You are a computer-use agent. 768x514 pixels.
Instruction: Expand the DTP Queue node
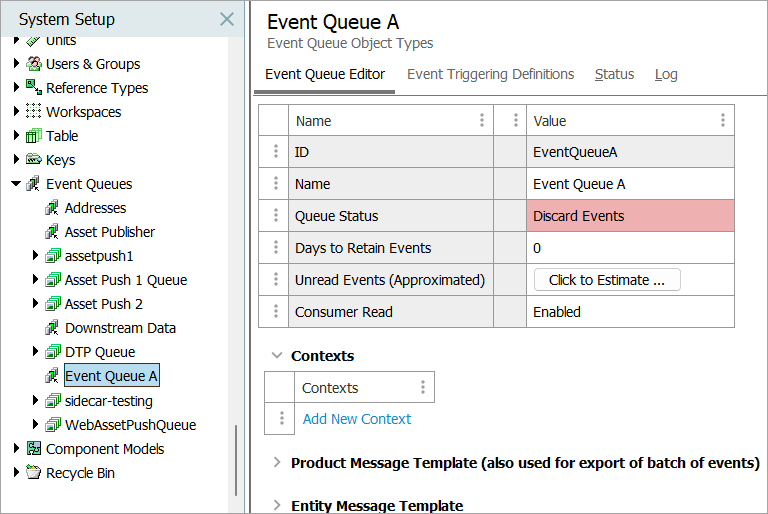pyautogui.click(x=36, y=352)
